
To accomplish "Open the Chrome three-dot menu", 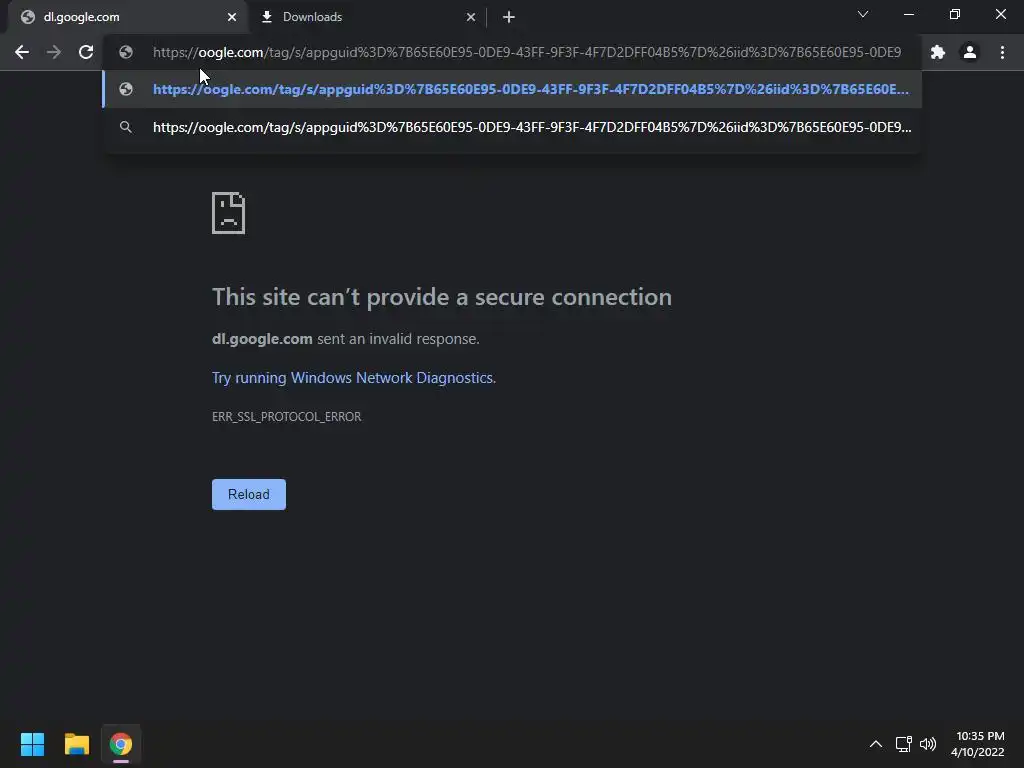I will click(1002, 52).
